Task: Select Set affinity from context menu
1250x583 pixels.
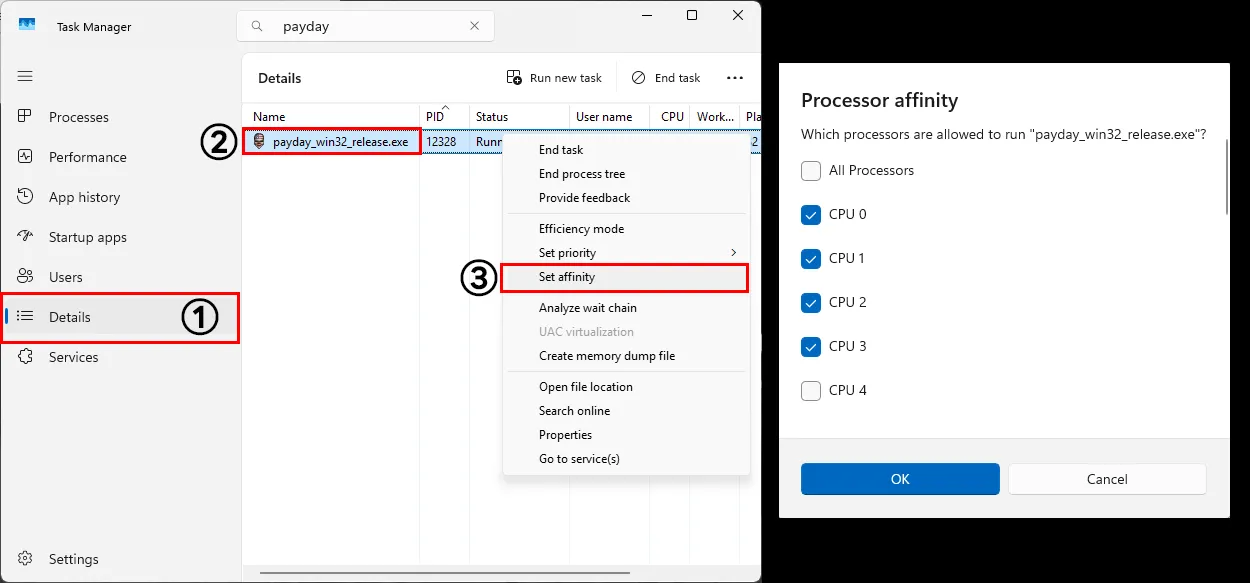Action: tap(567, 277)
